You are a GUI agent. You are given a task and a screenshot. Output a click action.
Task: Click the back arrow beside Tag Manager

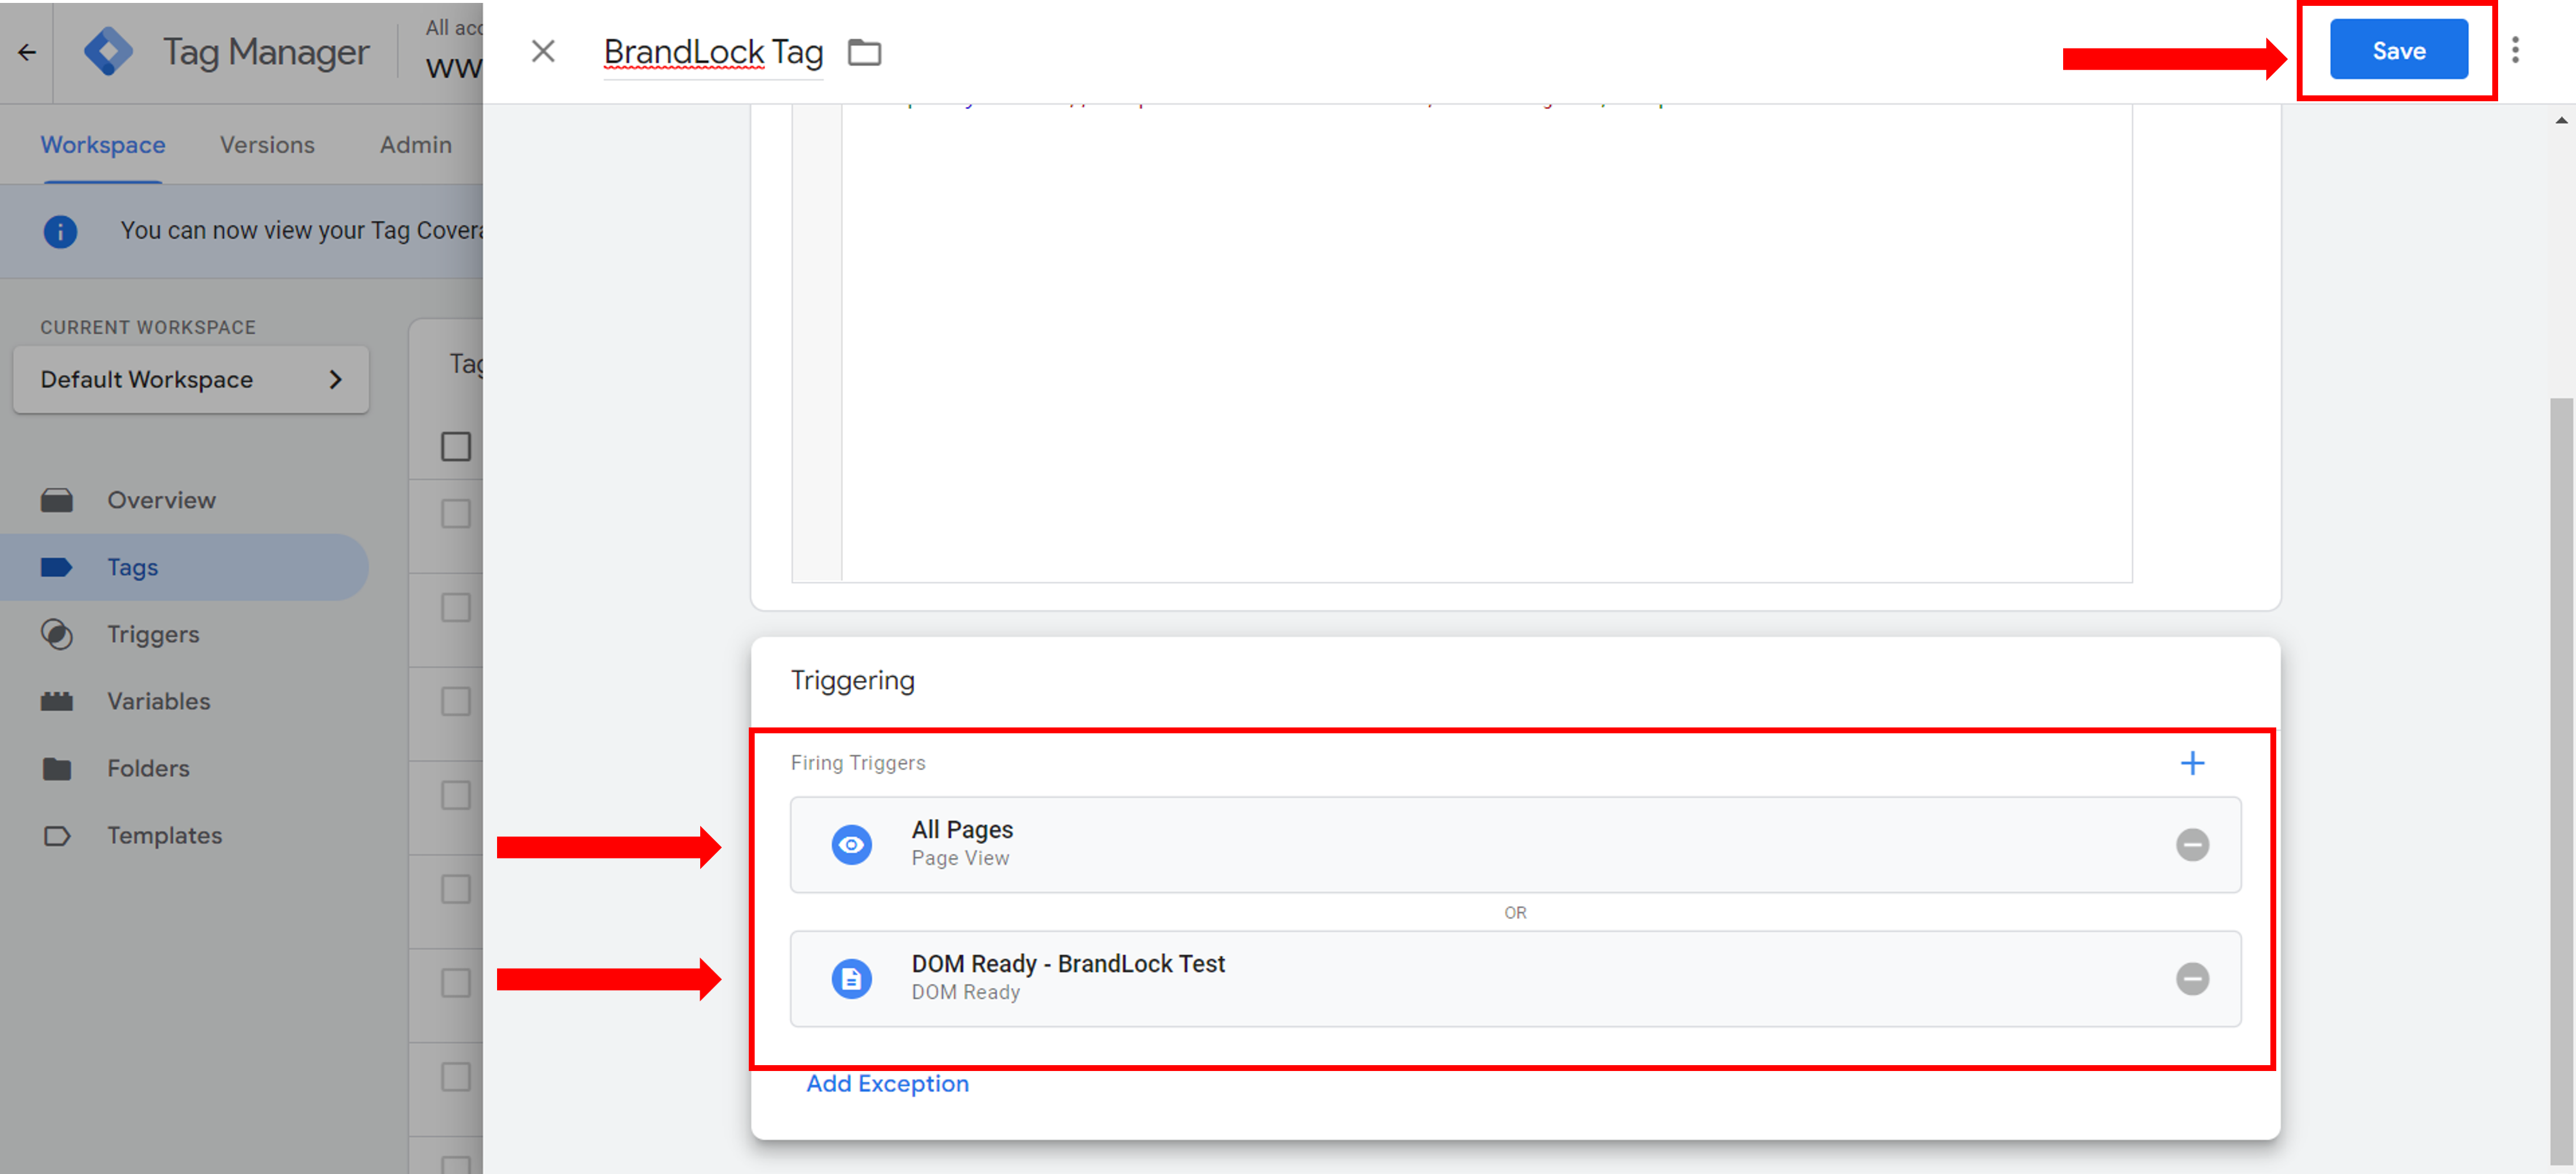27,52
